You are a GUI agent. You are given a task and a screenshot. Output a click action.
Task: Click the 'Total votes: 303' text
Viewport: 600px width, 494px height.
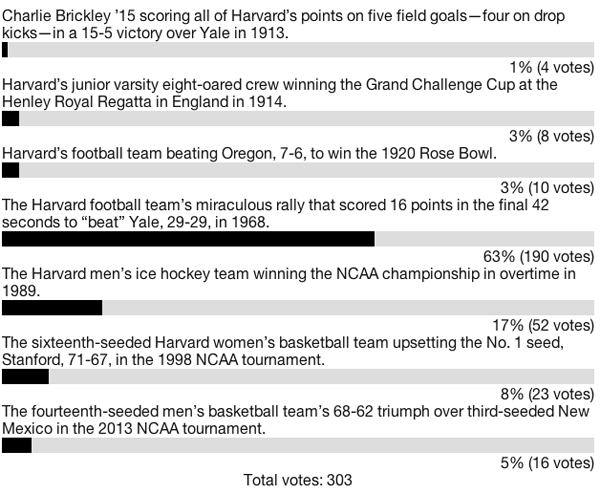pos(298,480)
